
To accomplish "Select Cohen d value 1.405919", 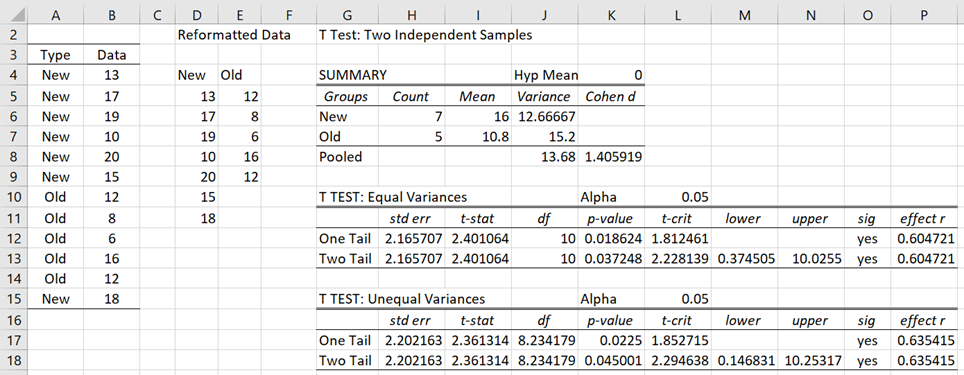I will point(611,157).
